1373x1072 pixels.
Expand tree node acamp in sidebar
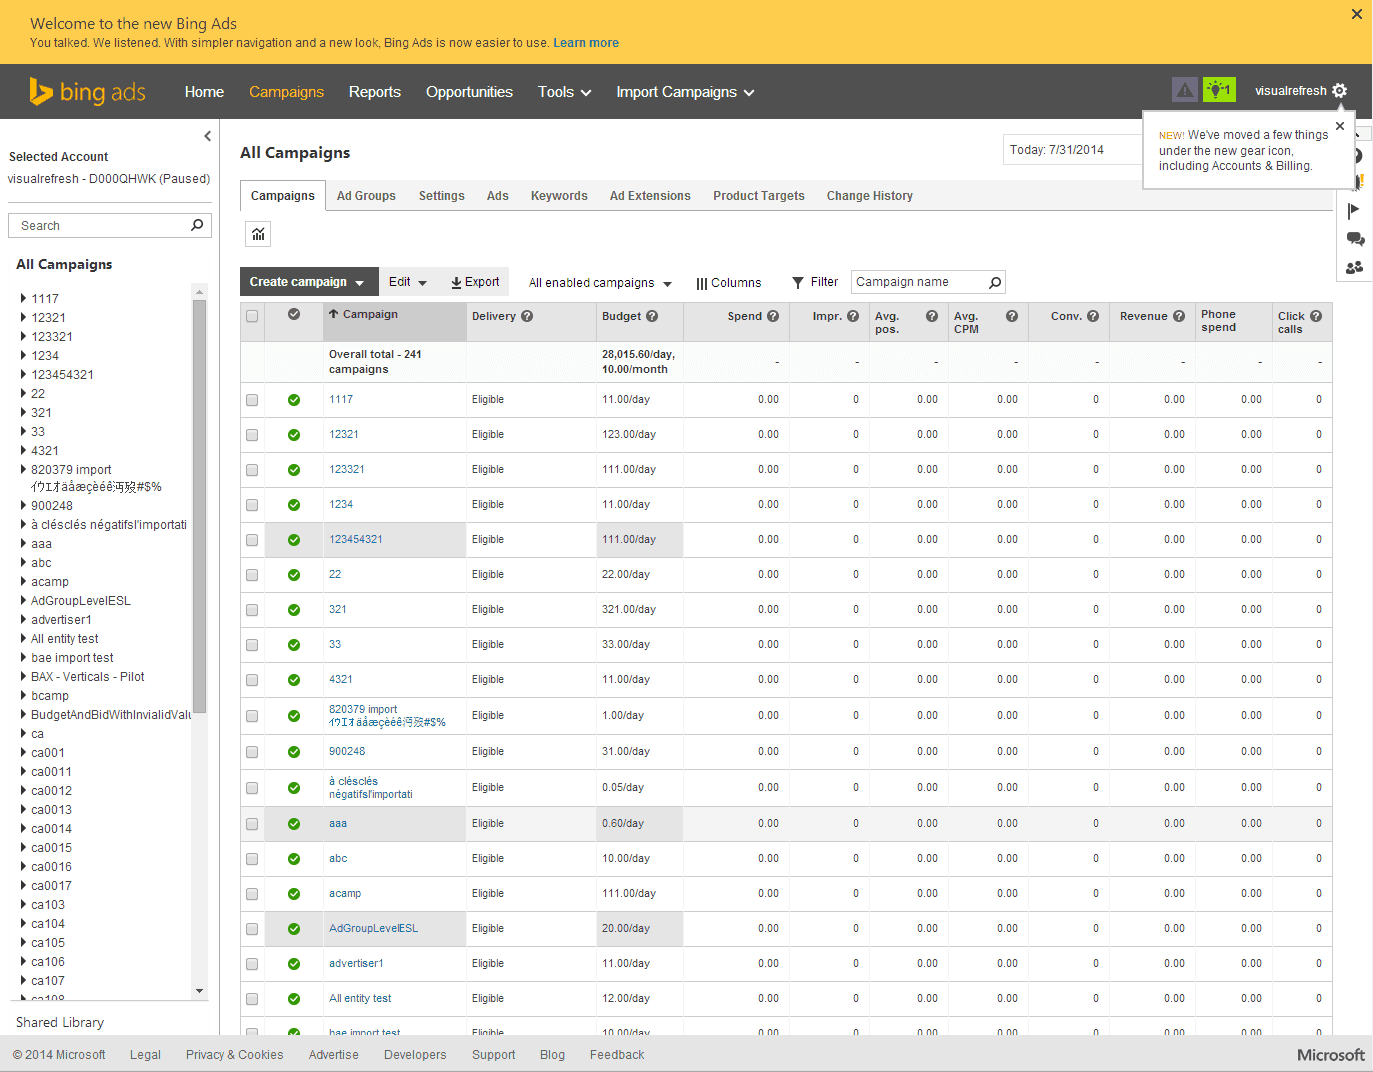tap(23, 581)
